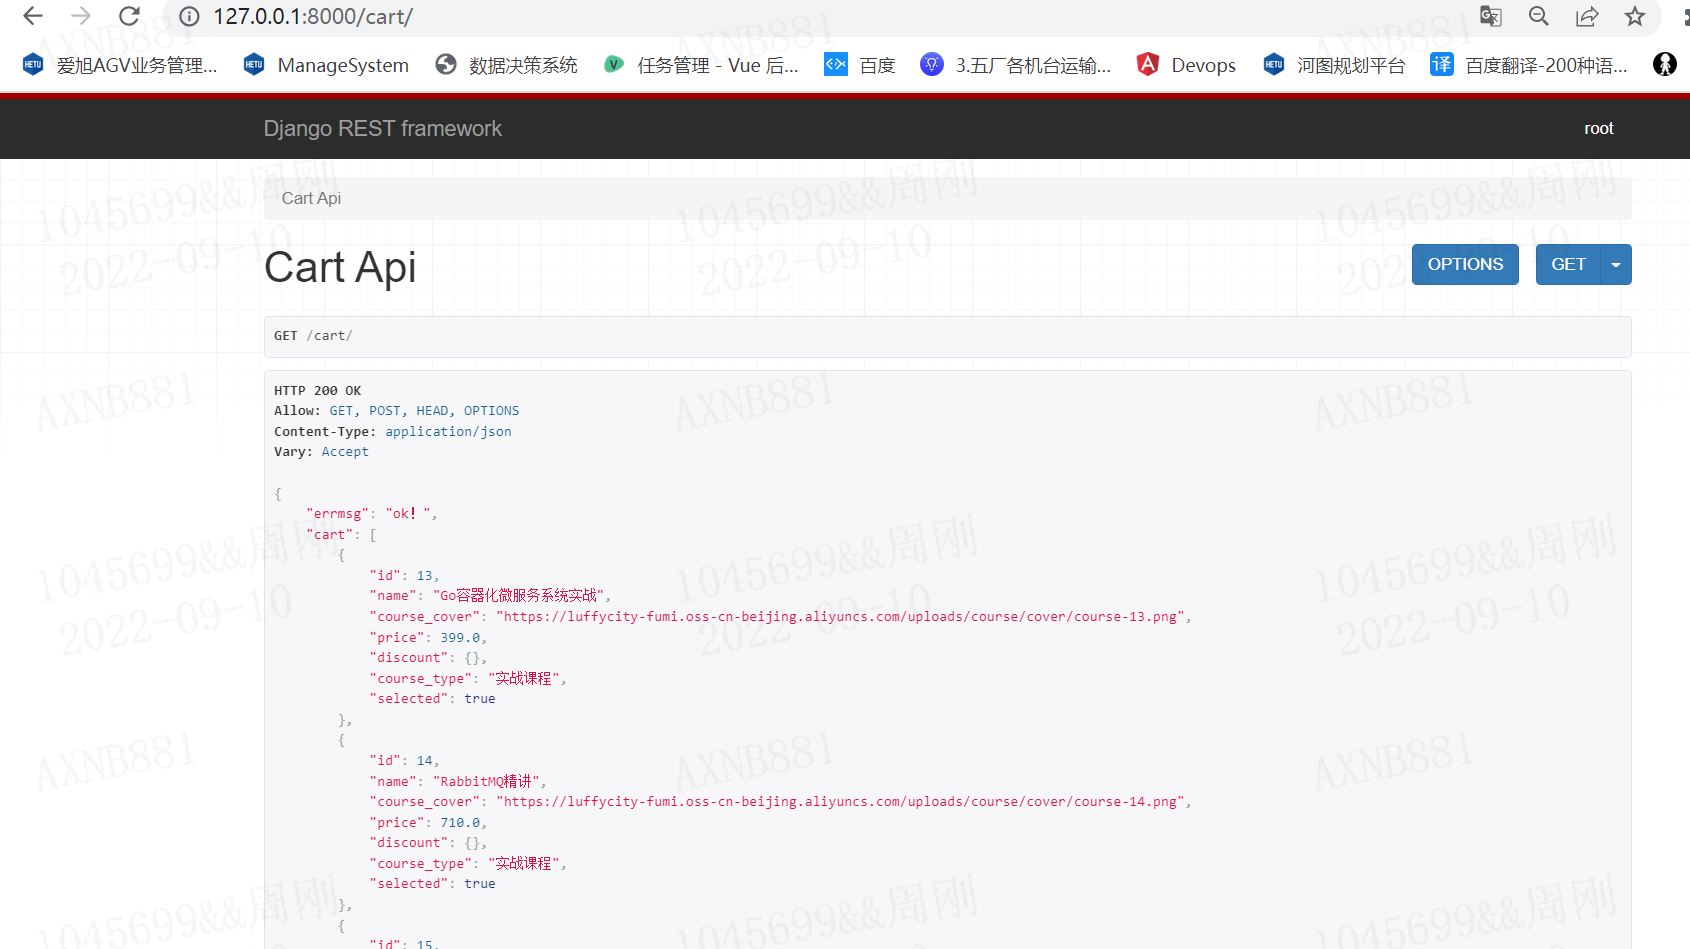View site information icon beside the URL
This screenshot has height=949, width=1690.
189,16
